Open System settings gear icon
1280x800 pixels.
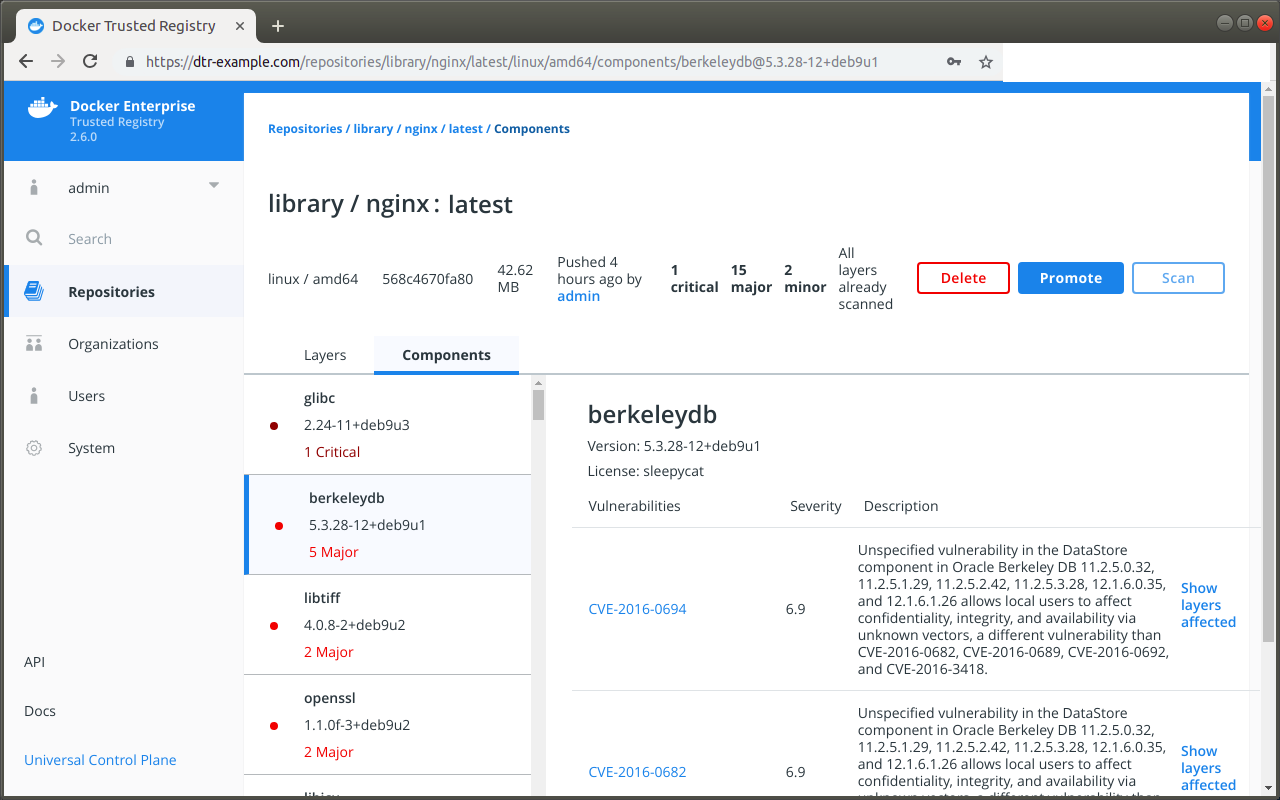pos(34,448)
